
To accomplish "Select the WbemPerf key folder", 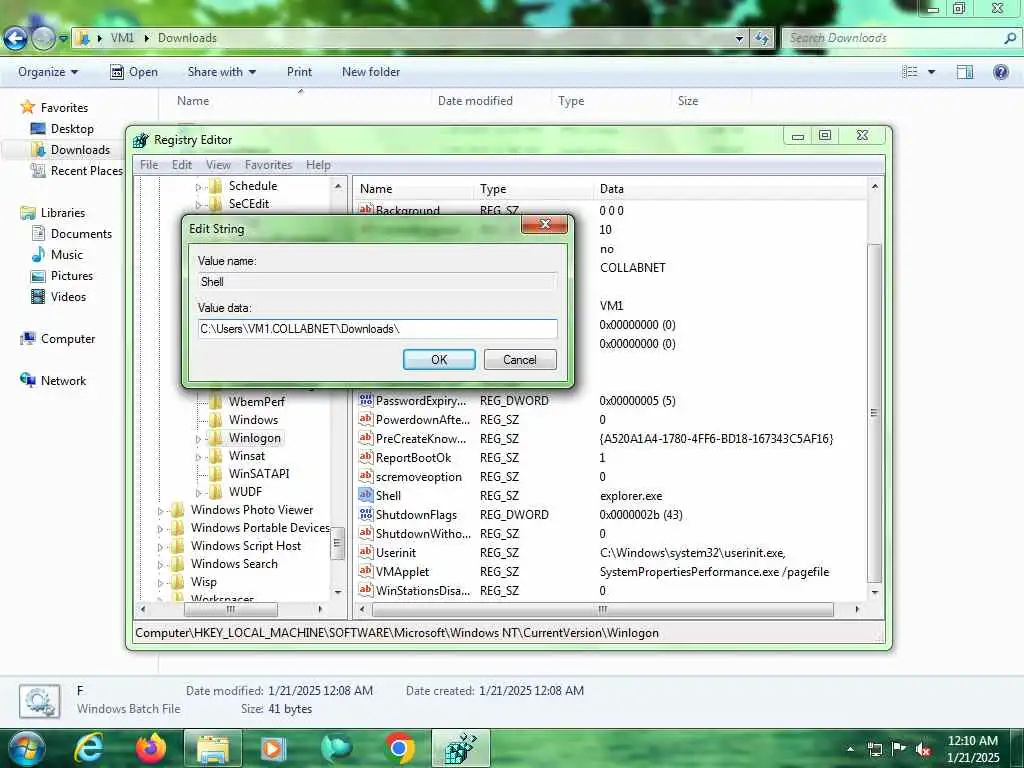I will tap(216, 402).
